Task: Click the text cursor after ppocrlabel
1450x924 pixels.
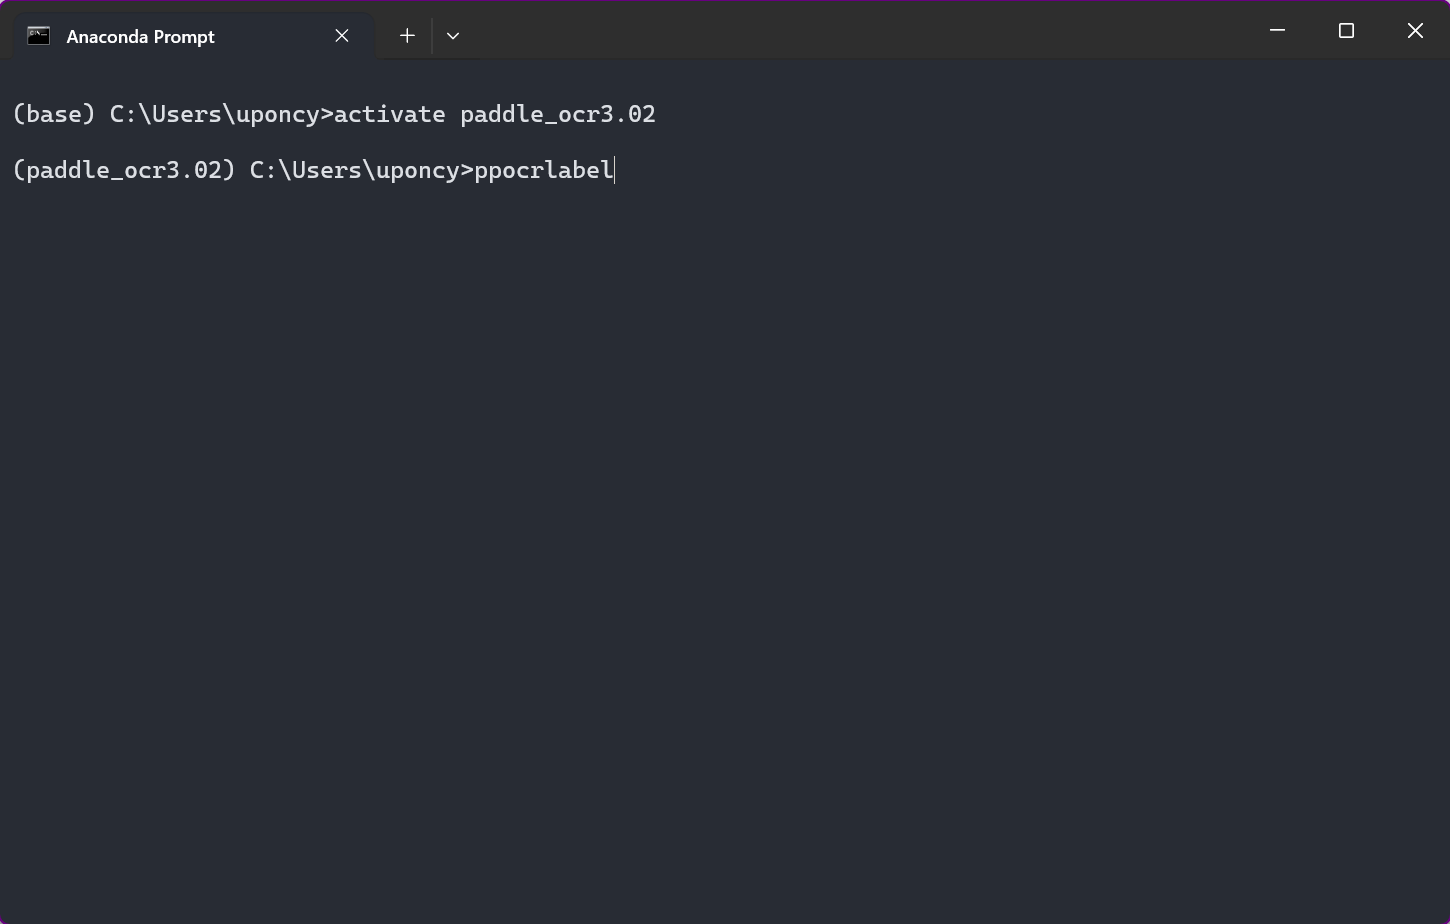Action: pos(615,170)
